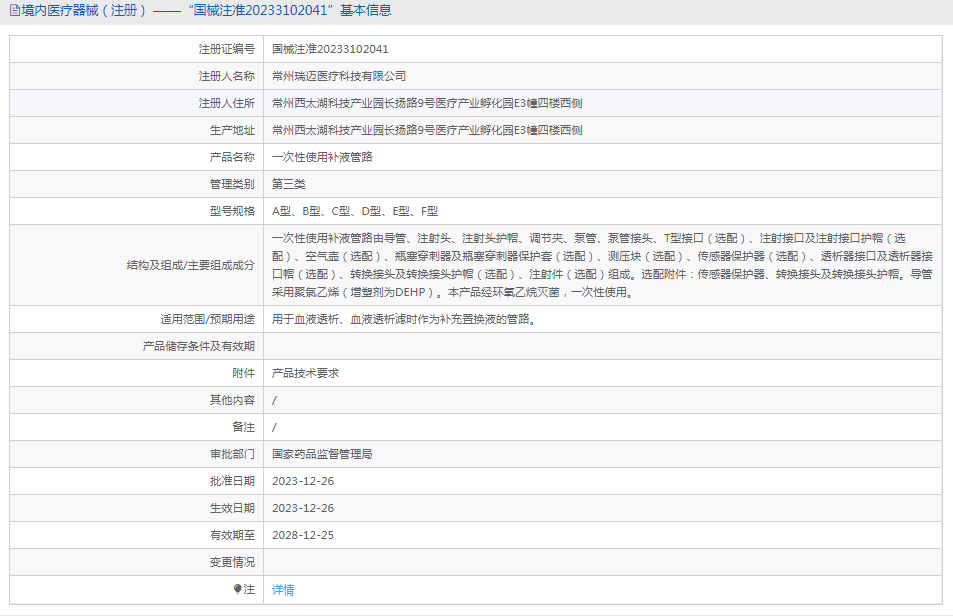Select the product name 一次性使用补液管路
Screen dimensions: 953x616
(322, 157)
